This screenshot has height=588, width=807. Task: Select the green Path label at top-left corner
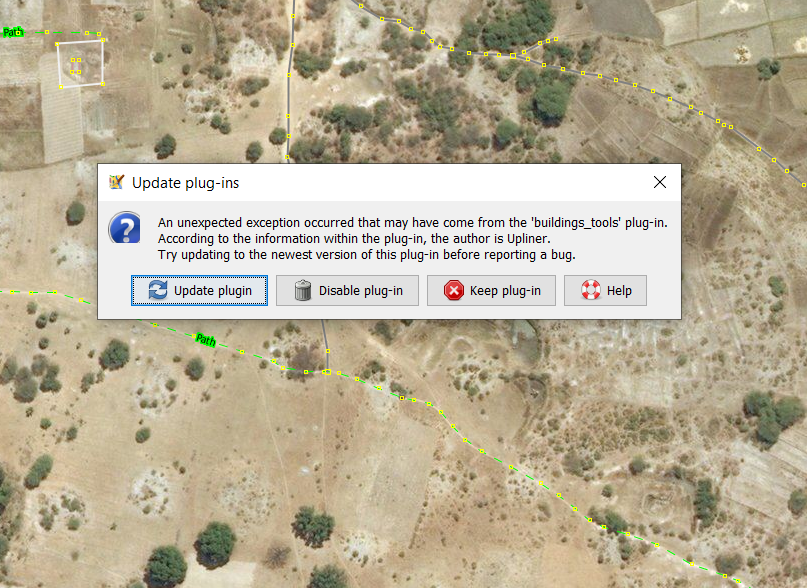pos(13,32)
